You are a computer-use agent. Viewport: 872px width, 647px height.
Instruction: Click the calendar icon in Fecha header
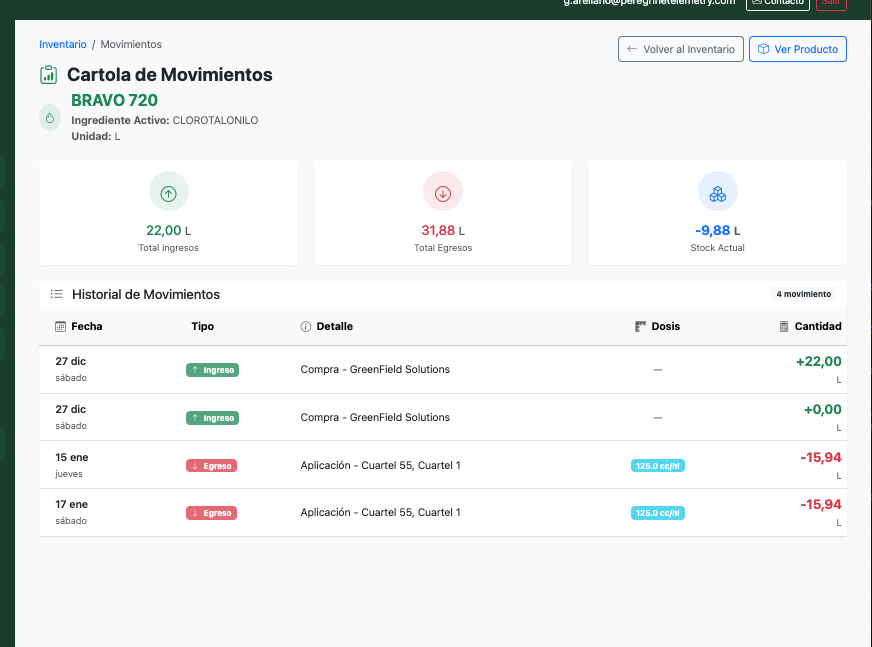[61, 327]
